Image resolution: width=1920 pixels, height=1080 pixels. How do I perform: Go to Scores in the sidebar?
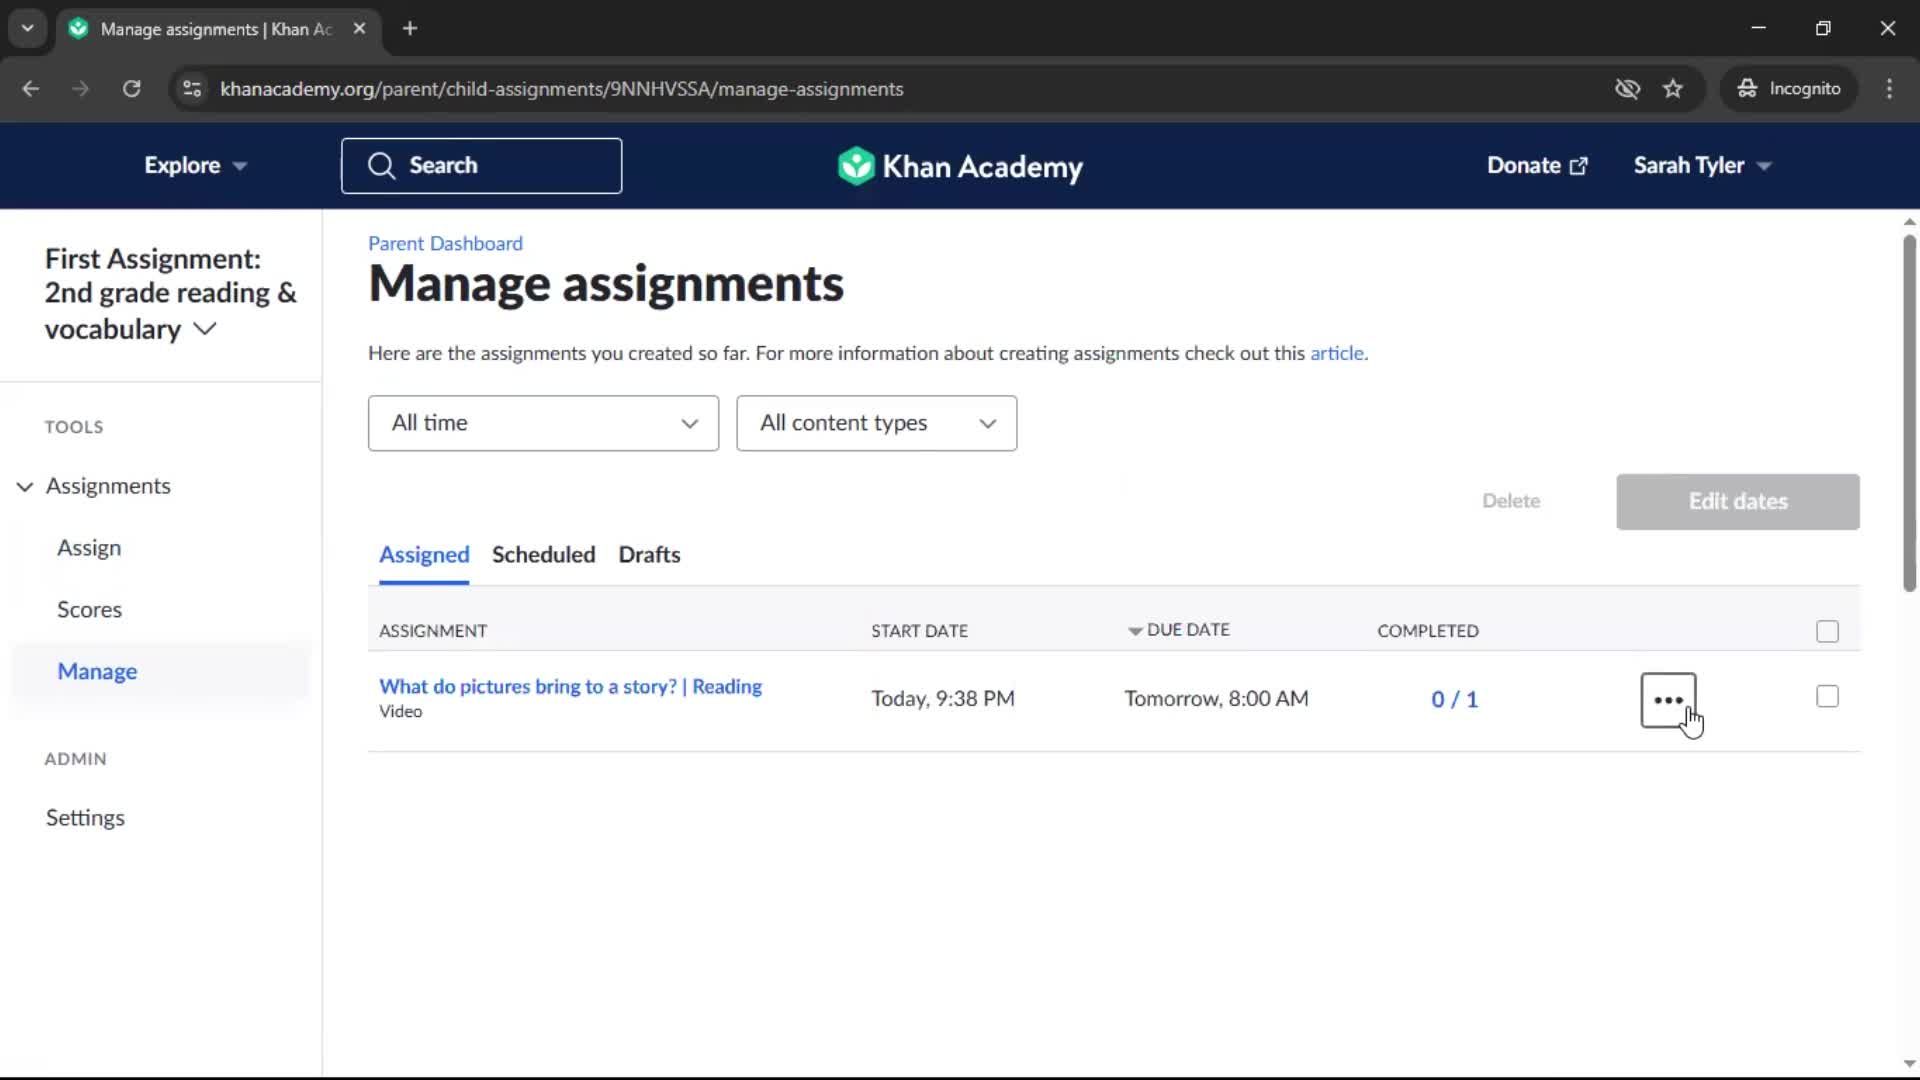tap(89, 610)
